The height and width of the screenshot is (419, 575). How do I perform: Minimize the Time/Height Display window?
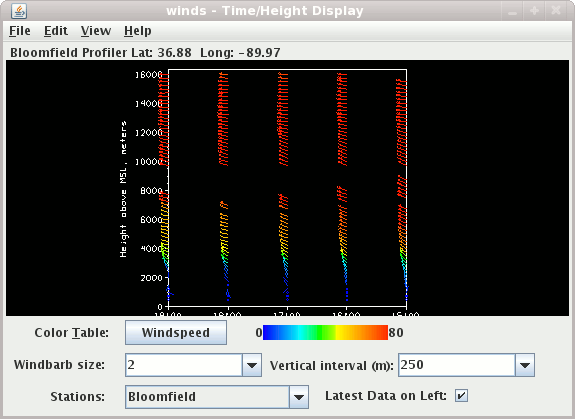tap(512, 11)
